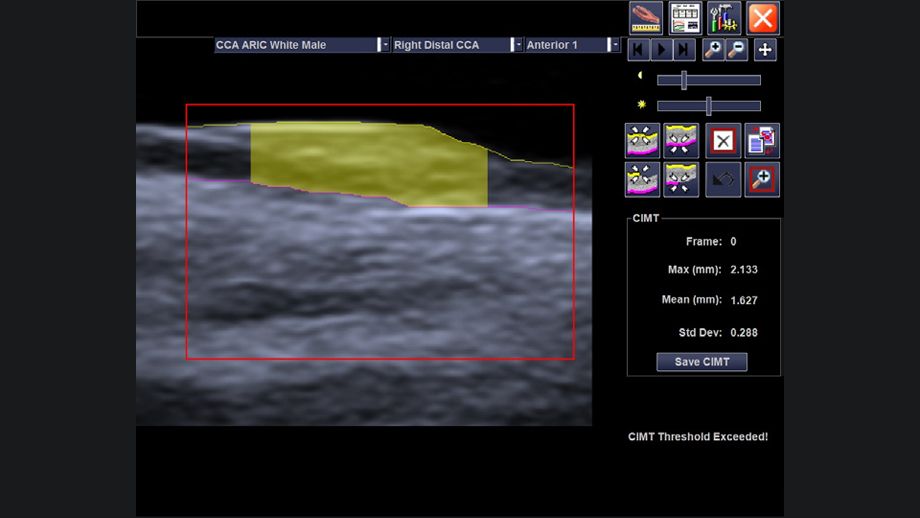Click the Frame value 0
The height and width of the screenshot is (518, 920).
point(733,242)
